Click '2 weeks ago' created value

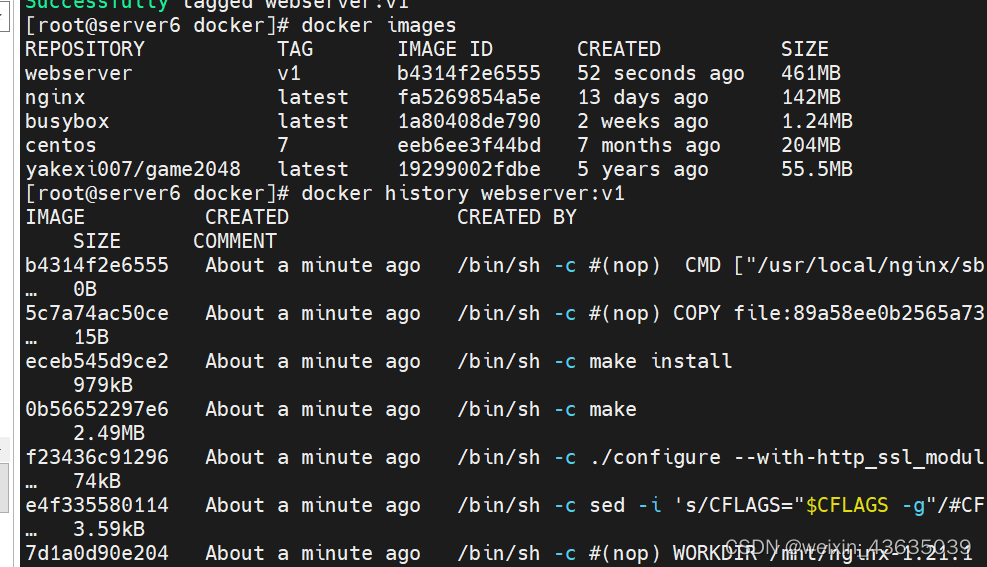[x=643, y=121]
